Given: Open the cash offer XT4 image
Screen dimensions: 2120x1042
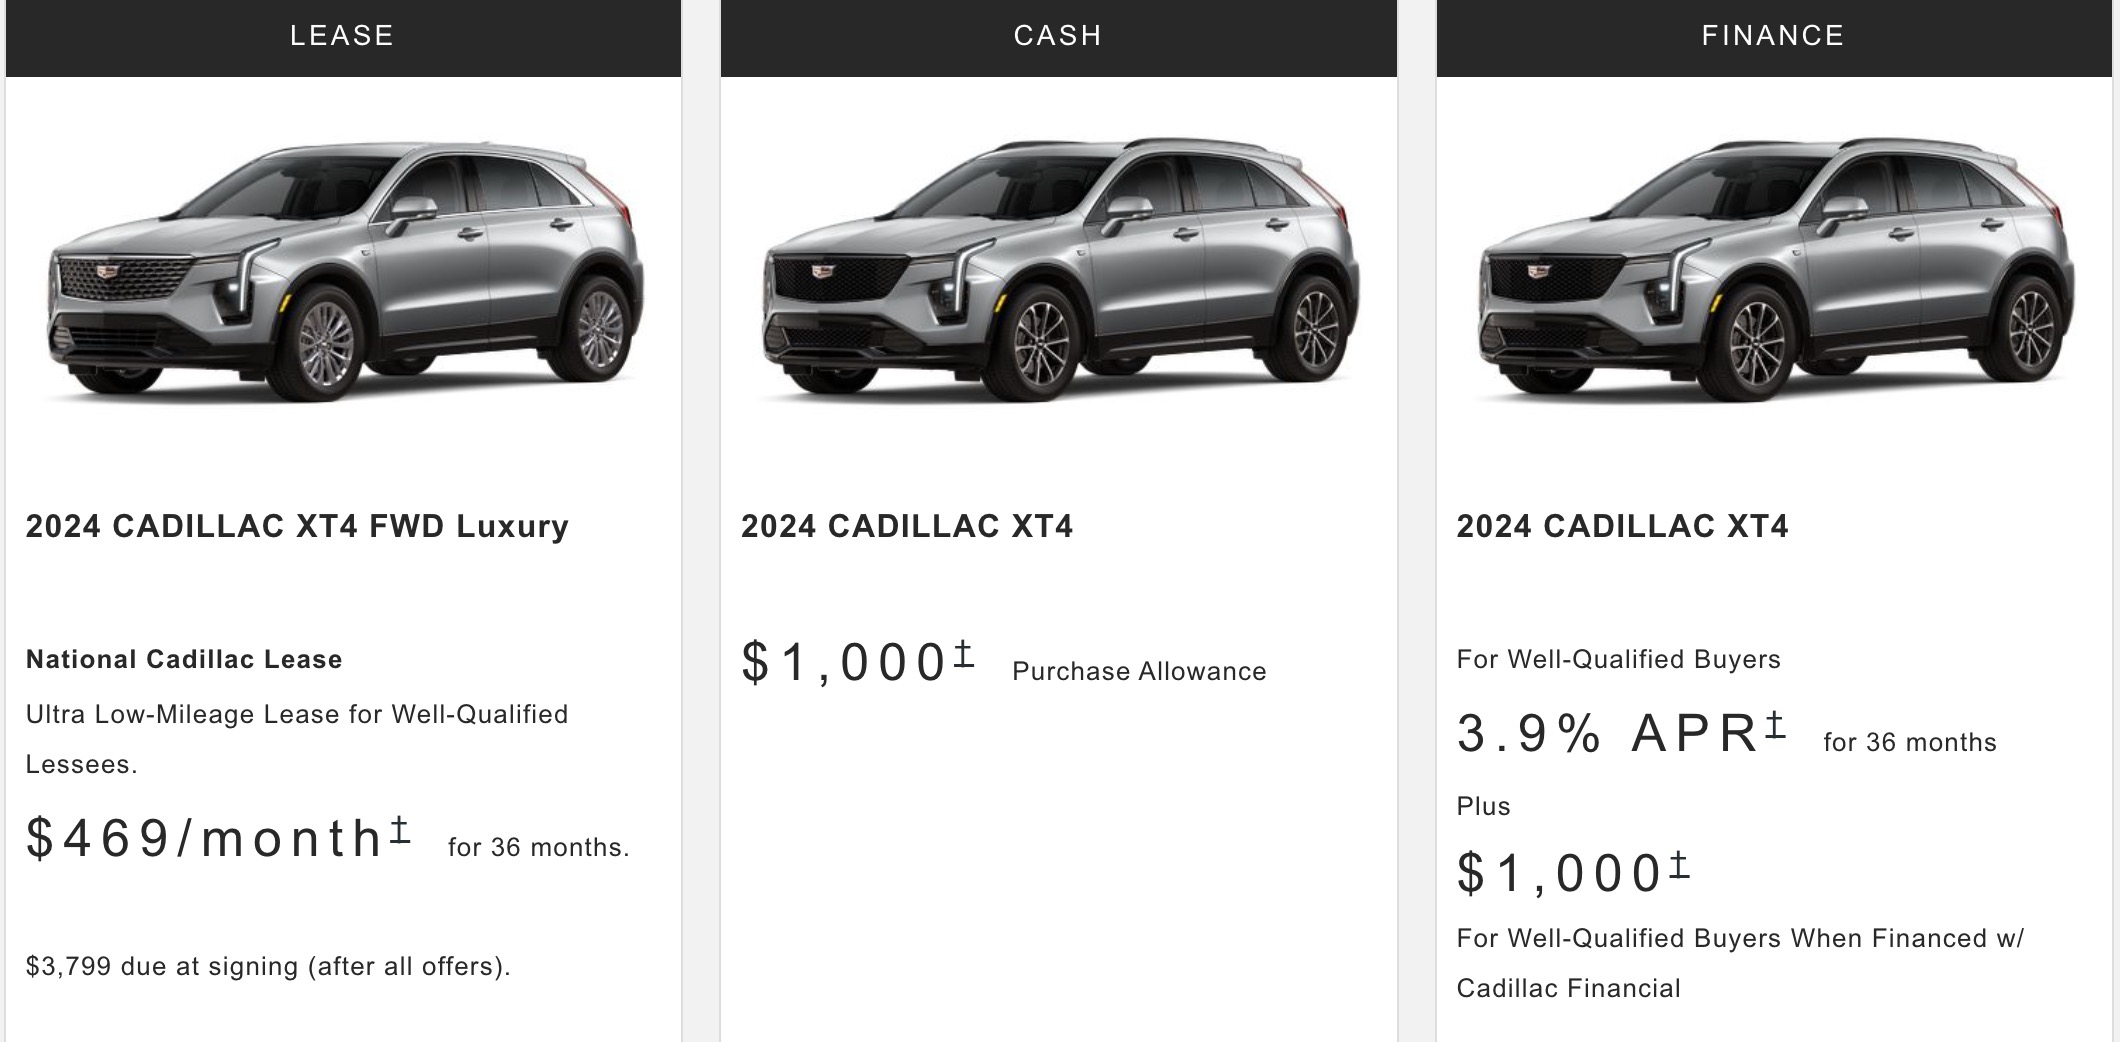Looking at the screenshot, I should (x=1060, y=270).
